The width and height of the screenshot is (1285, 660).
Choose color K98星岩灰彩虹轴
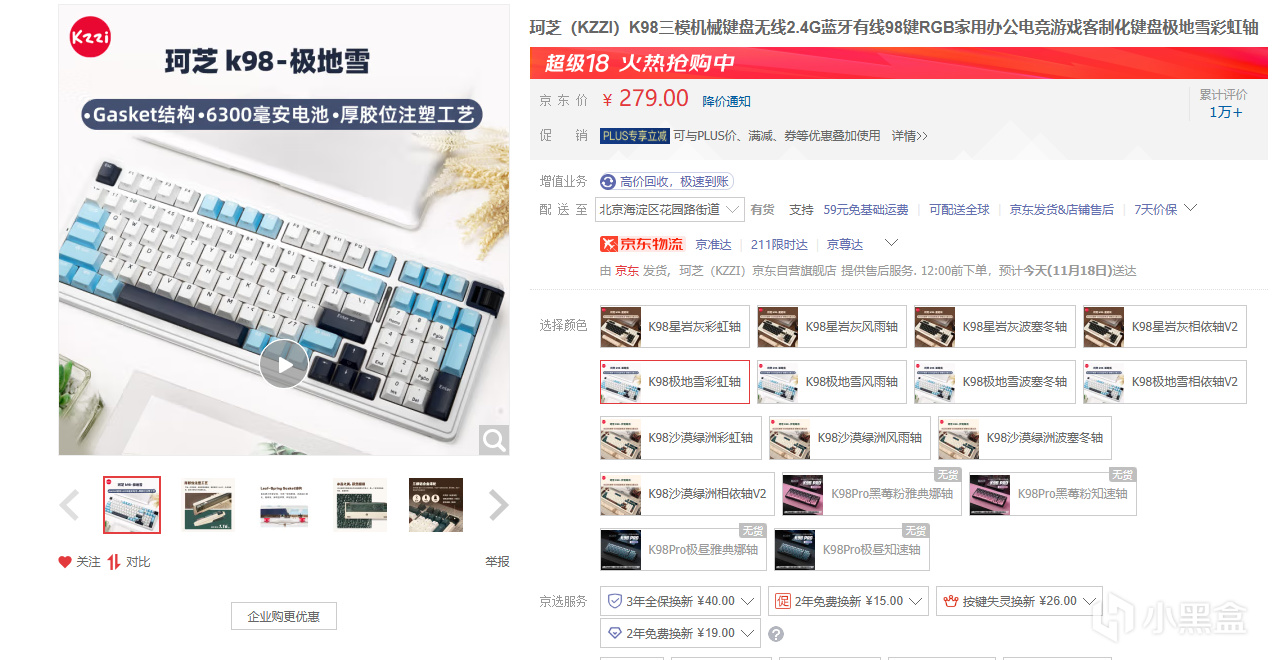(674, 326)
